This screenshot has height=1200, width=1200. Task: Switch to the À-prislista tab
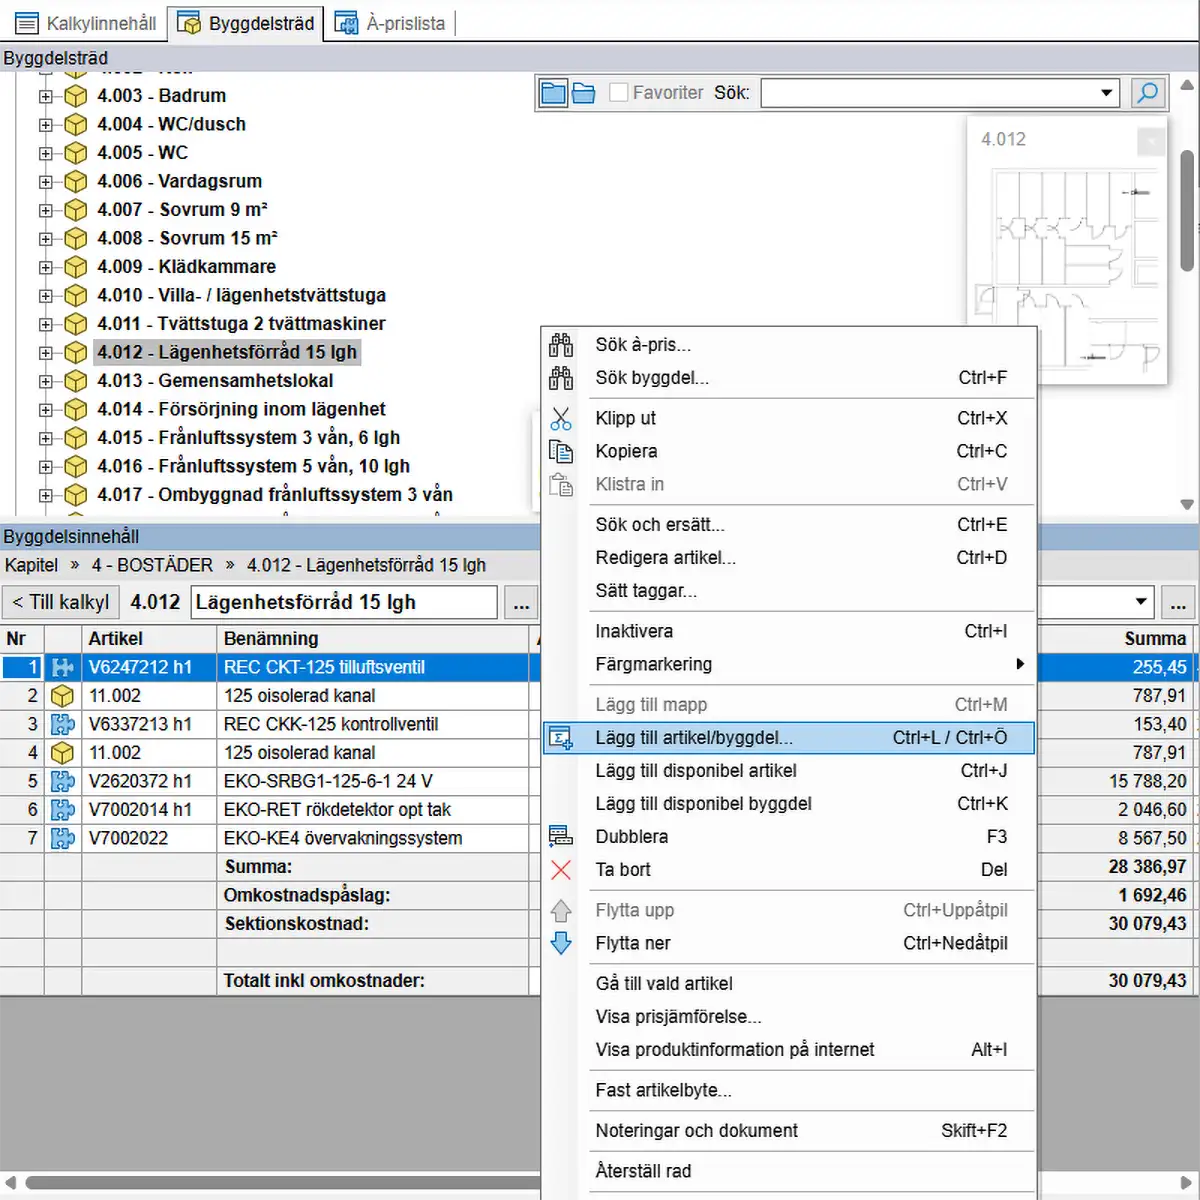pyautogui.click(x=392, y=23)
